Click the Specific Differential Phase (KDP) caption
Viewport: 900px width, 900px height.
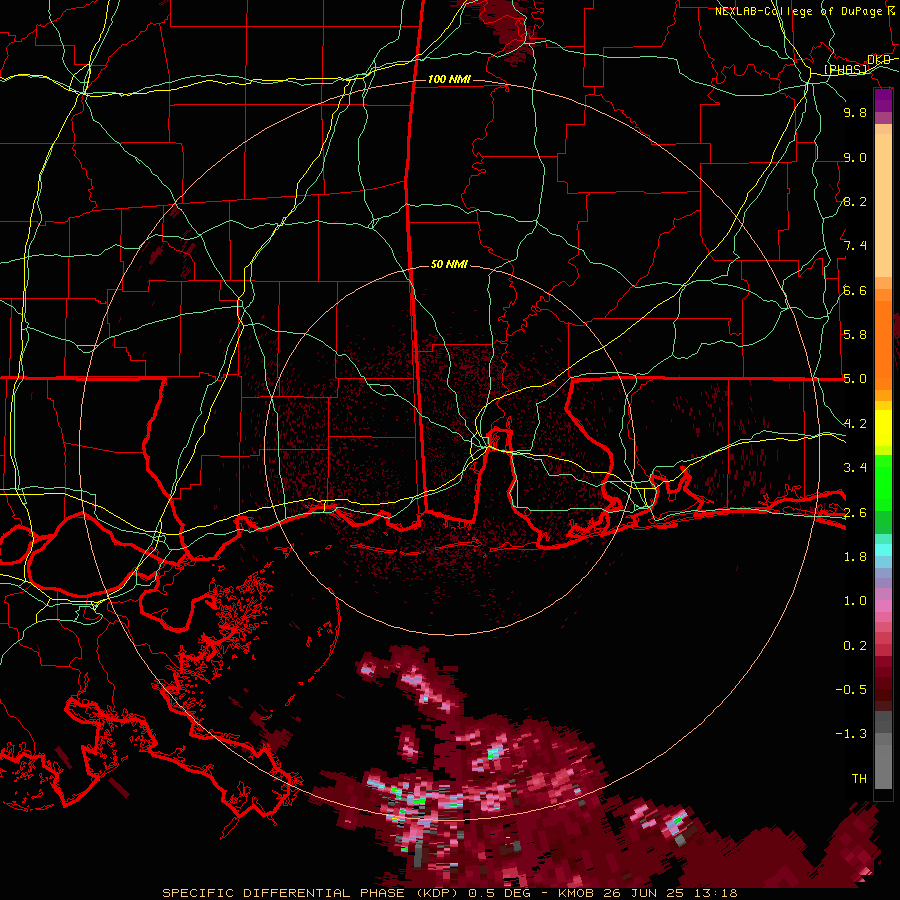pos(312,893)
